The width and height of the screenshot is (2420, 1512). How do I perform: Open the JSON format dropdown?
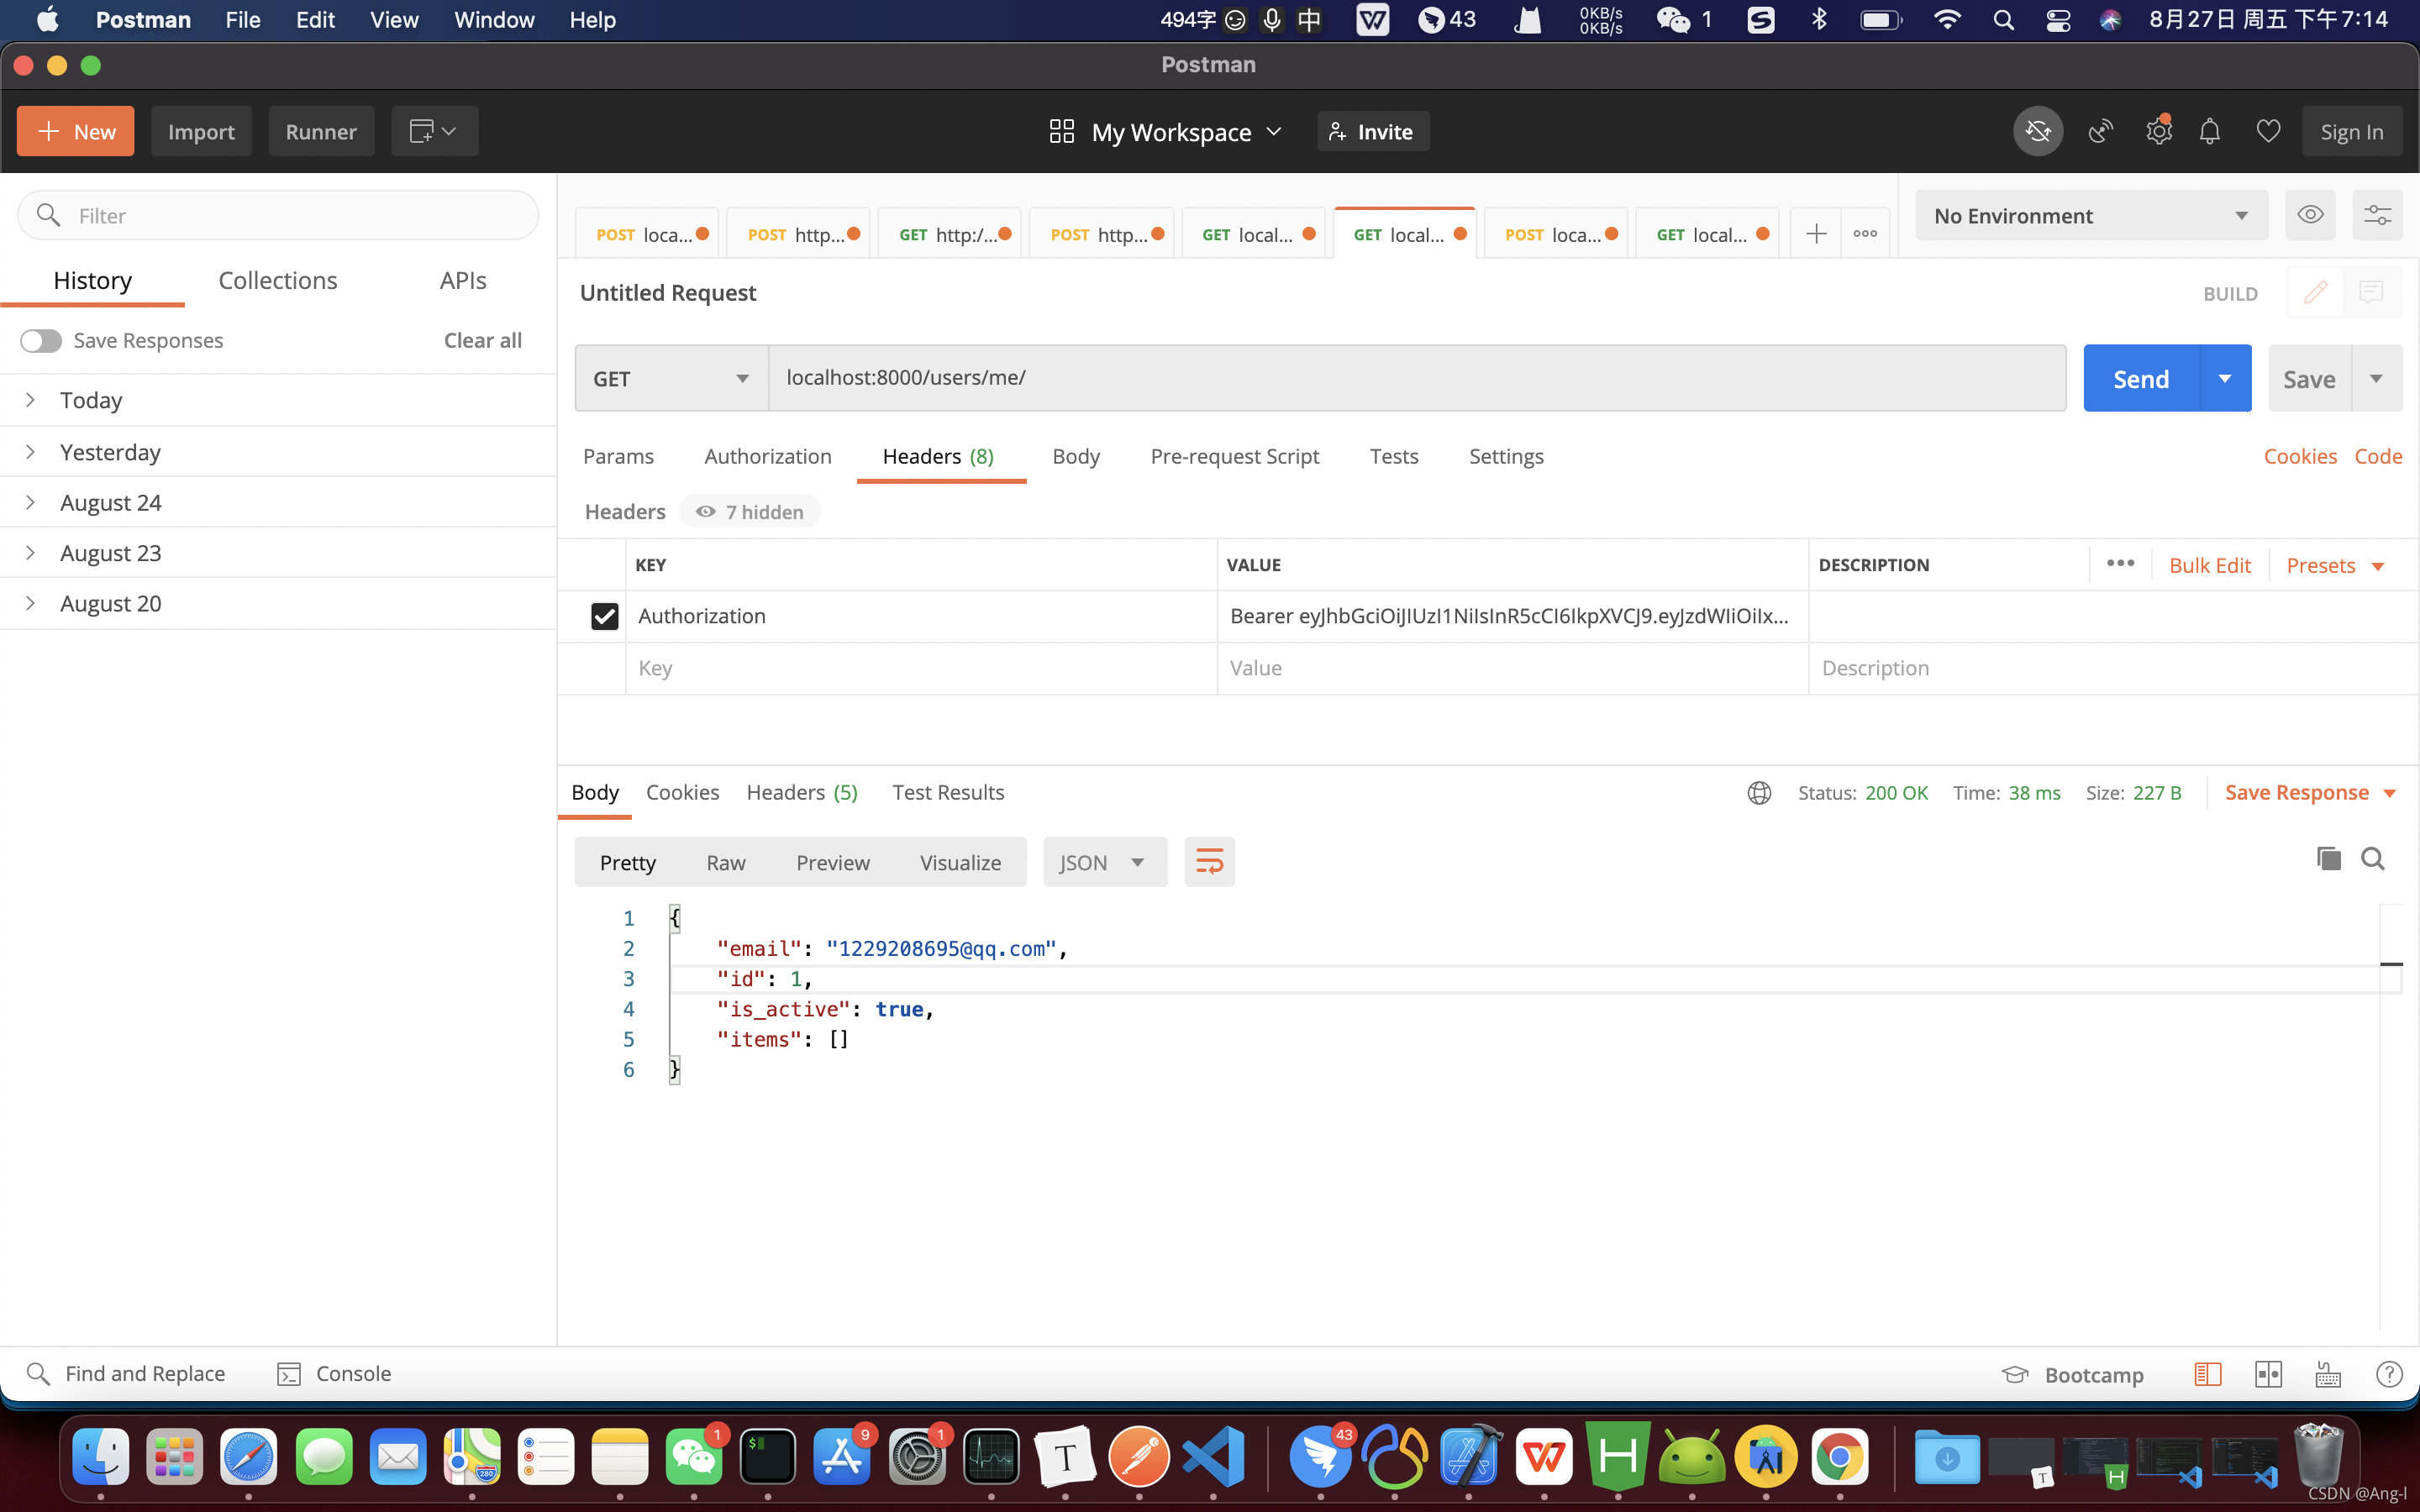[1104, 862]
